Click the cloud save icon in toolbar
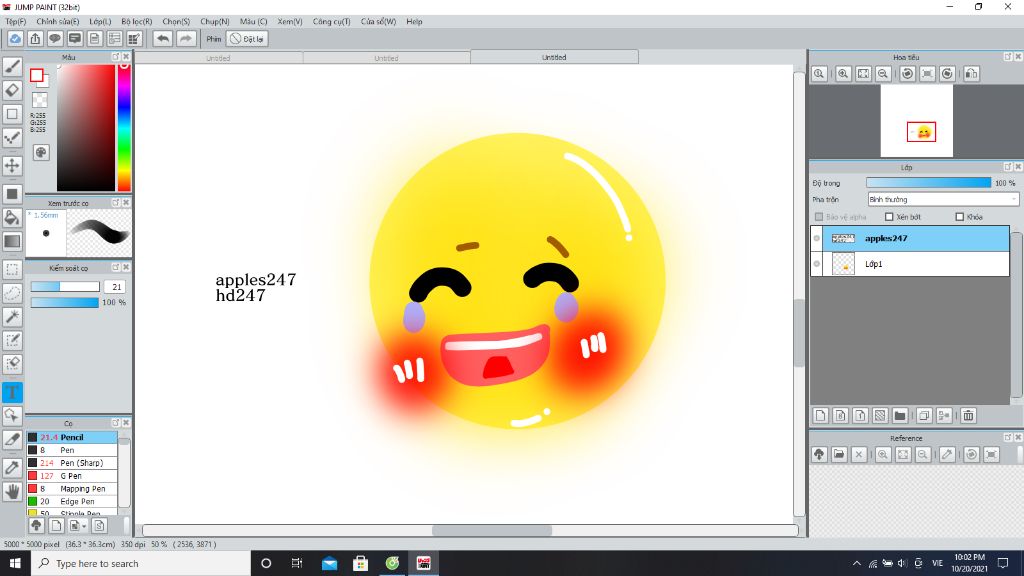This screenshot has width=1024, height=576. [x=15, y=39]
